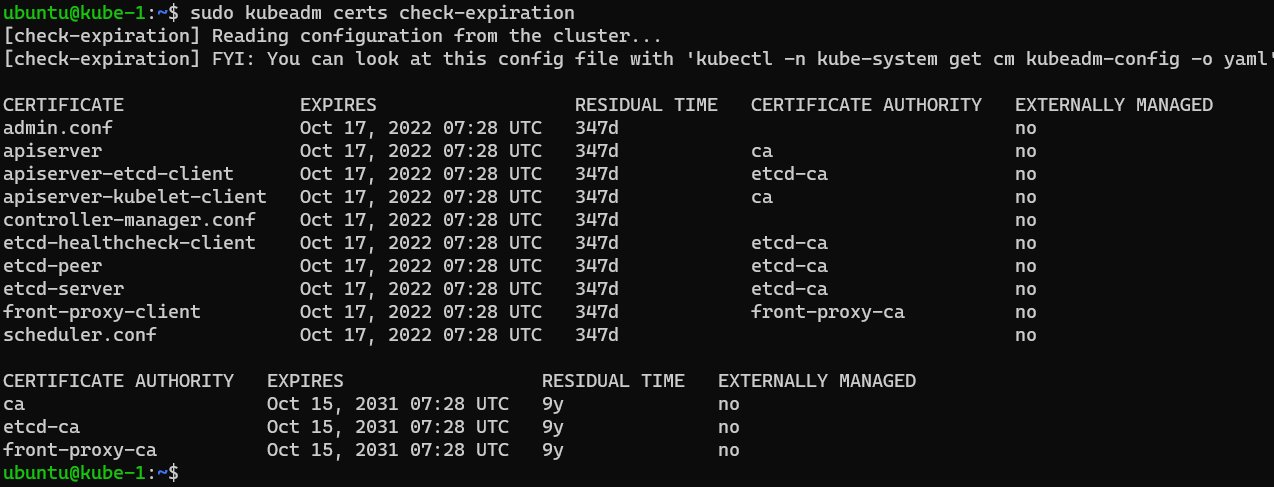Screen dimensions: 1274x487
Task: Click the first EXPIRES column header
Action: point(338,105)
